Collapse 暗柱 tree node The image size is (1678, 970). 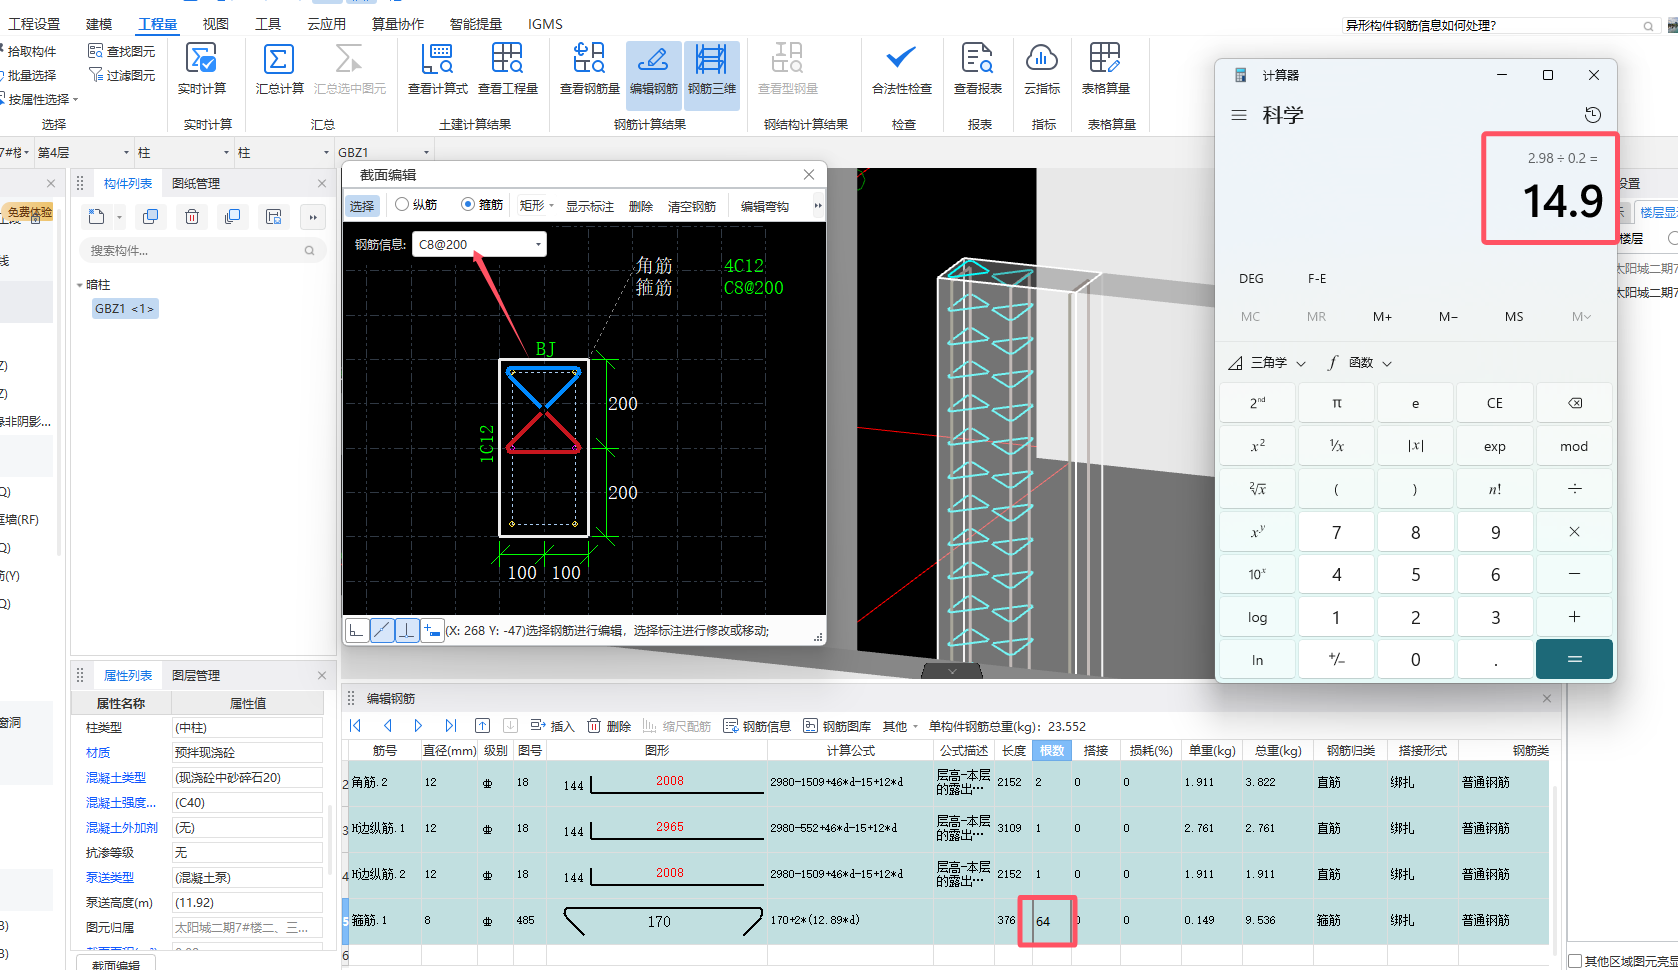pos(80,285)
